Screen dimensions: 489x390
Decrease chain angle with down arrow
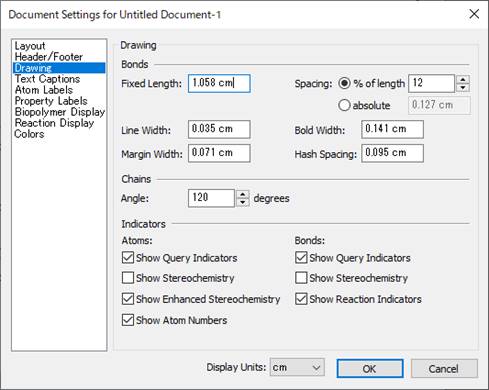(243, 202)
